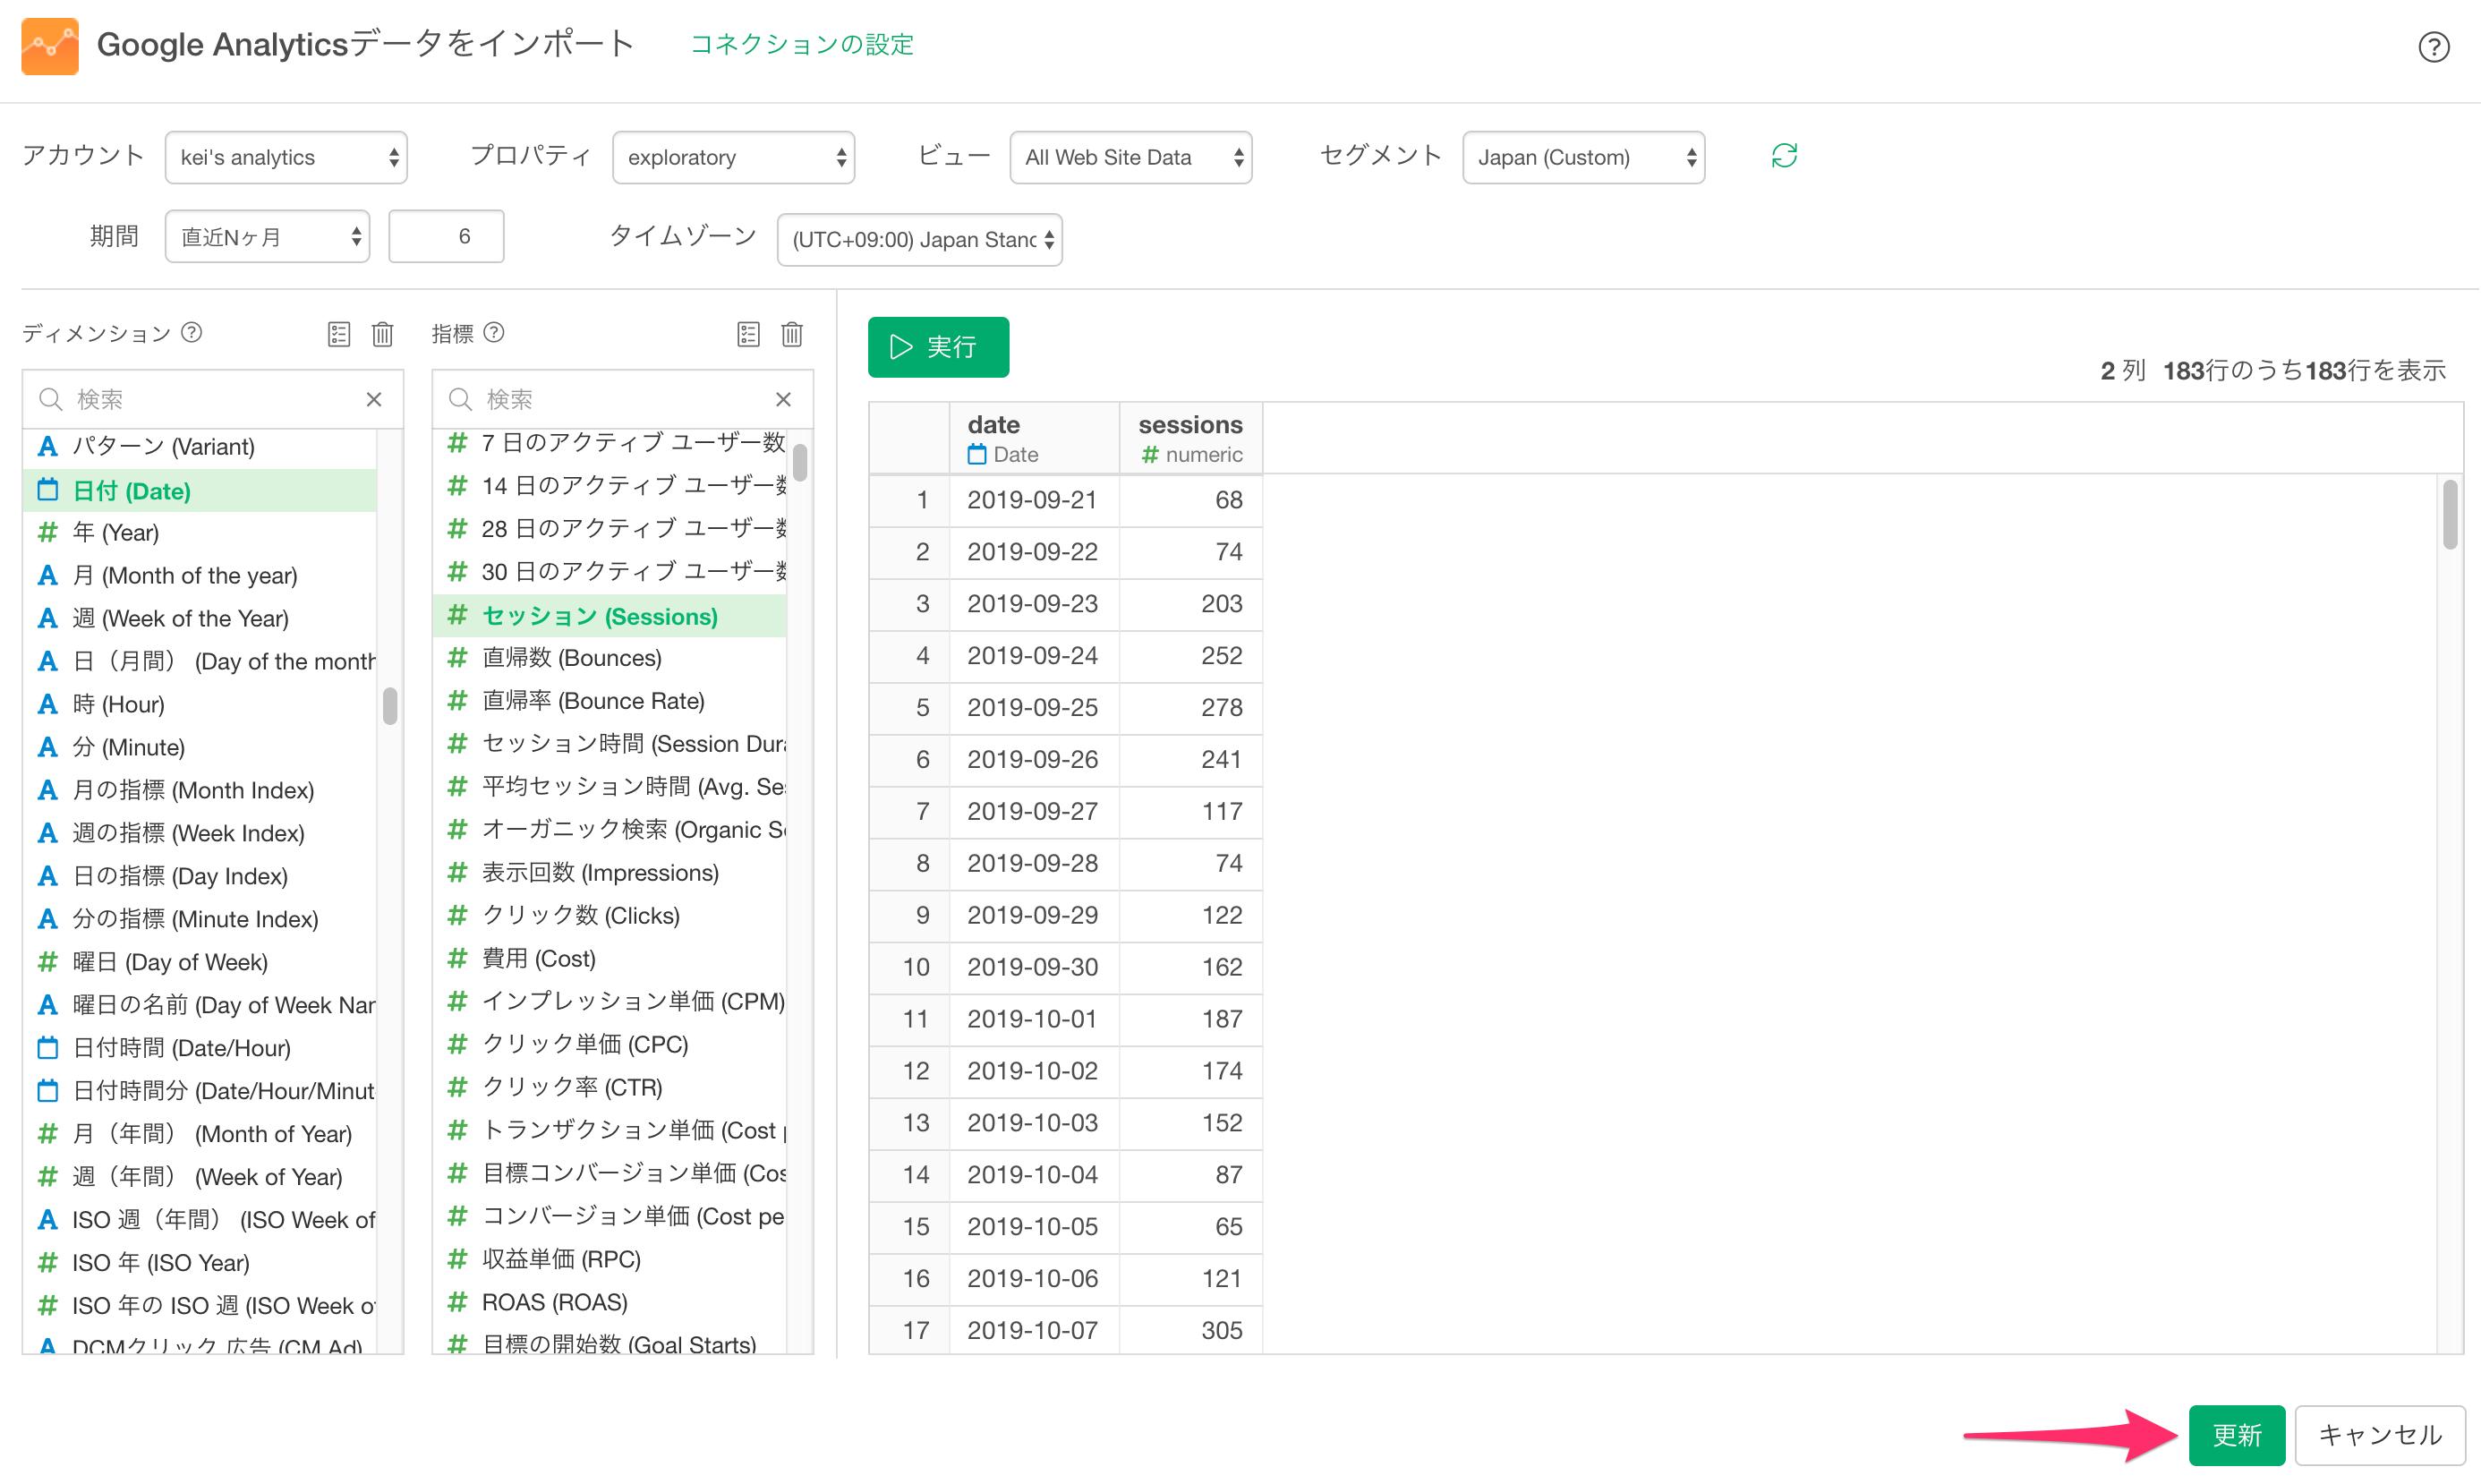Select the クリック単価 (CPC) metric

tap(610, 1045)
